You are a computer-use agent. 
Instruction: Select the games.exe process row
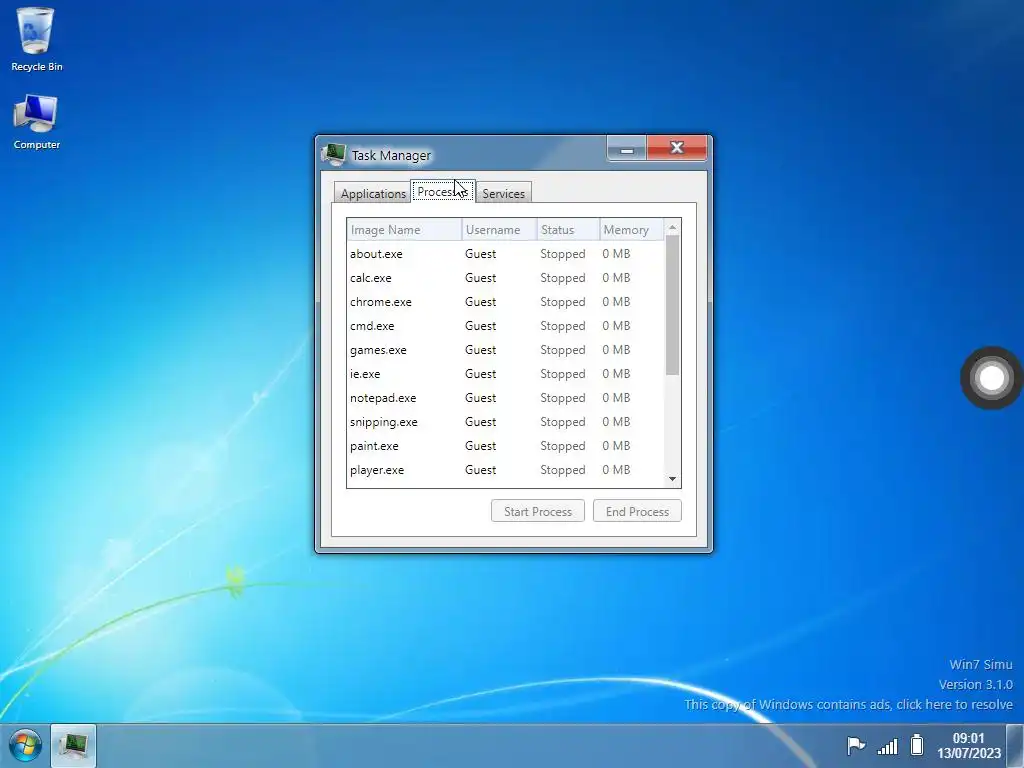pos(505,350)
